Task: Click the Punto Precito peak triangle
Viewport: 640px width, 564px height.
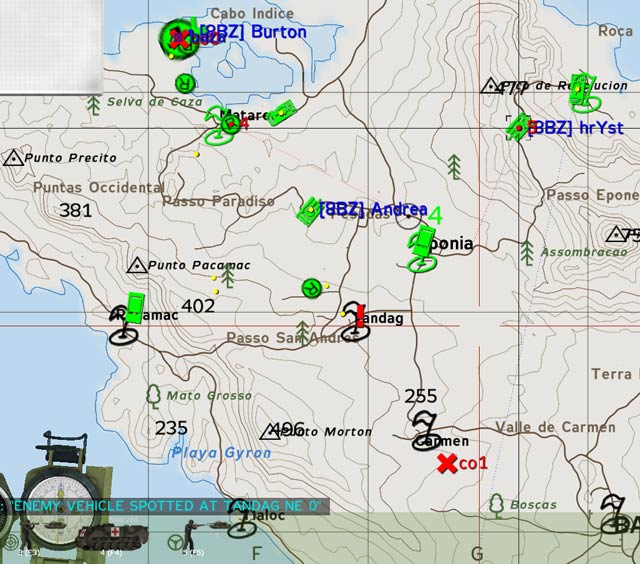Action: point(13,158)
